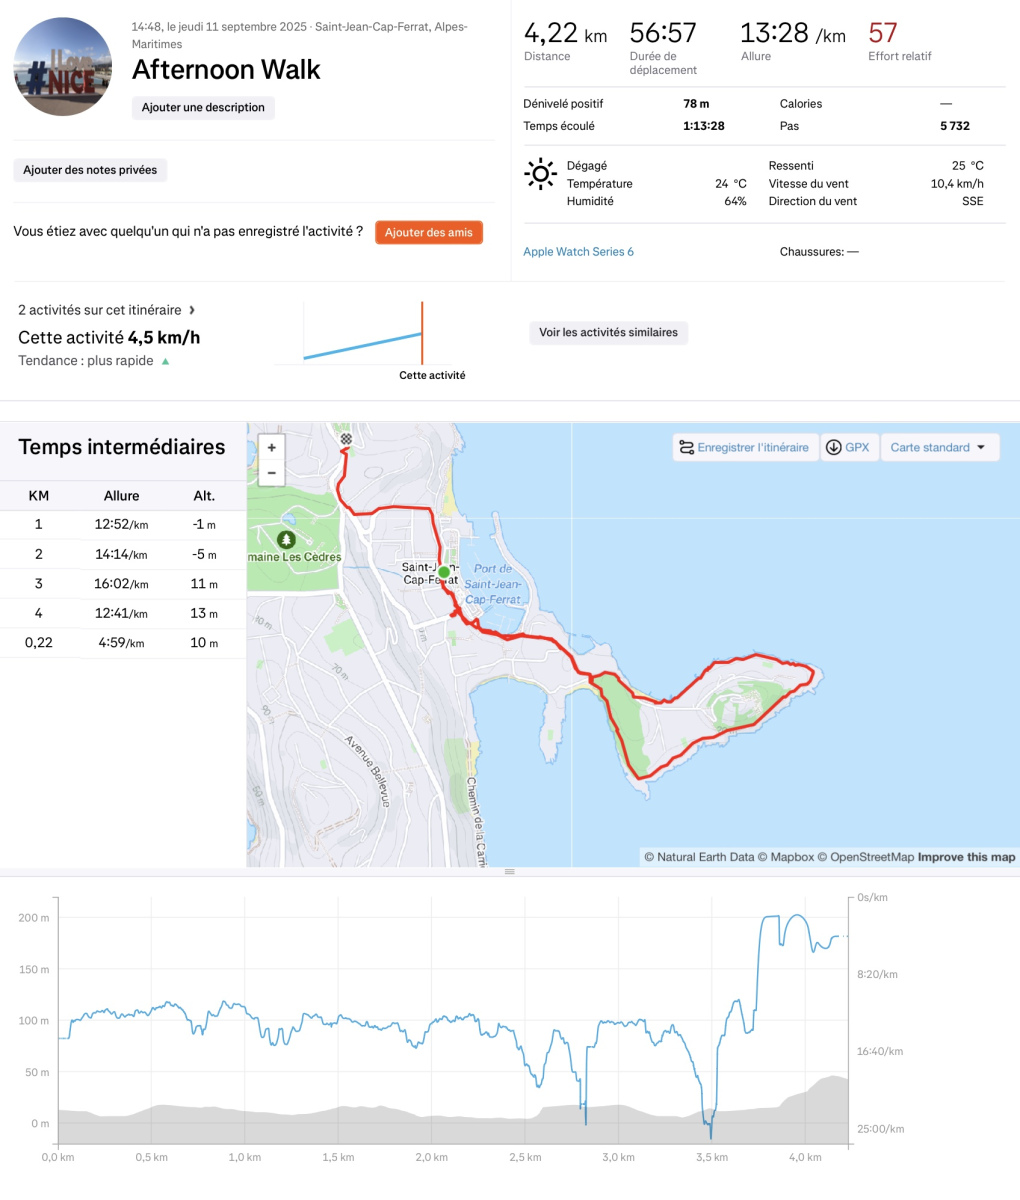The image size is (1020, 1200).
Task: Click Ajouter une description button
Action: tap(203, 107)
